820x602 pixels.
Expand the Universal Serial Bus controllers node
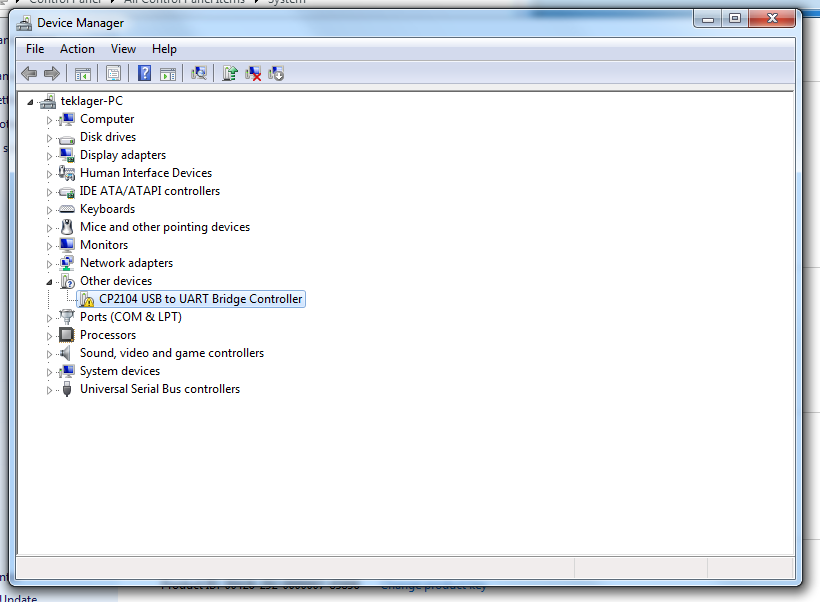(50, 389)
